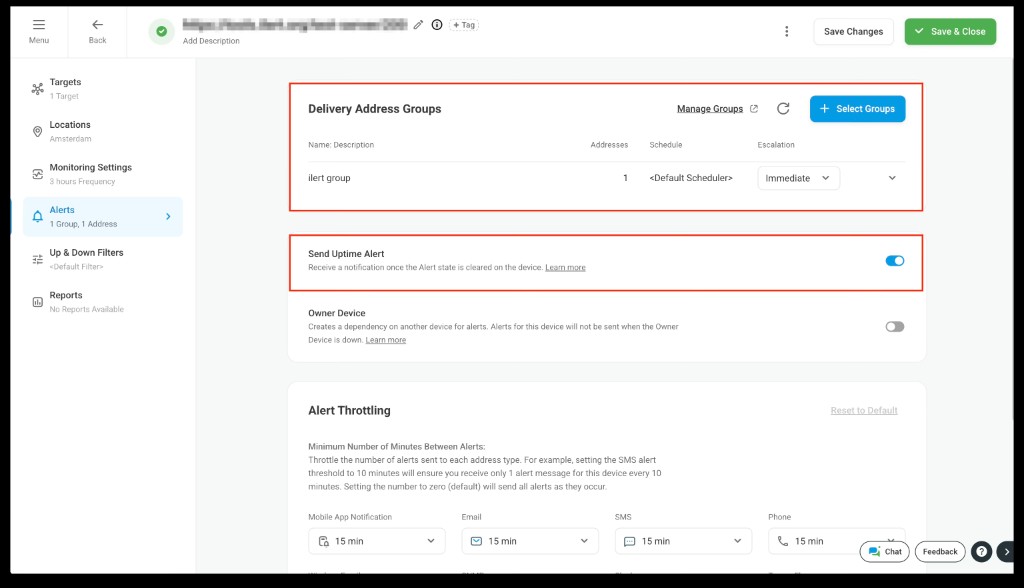Open the three-dot more options menu
This screenshot has height=588, width=1024.
[x=787, y=32]
